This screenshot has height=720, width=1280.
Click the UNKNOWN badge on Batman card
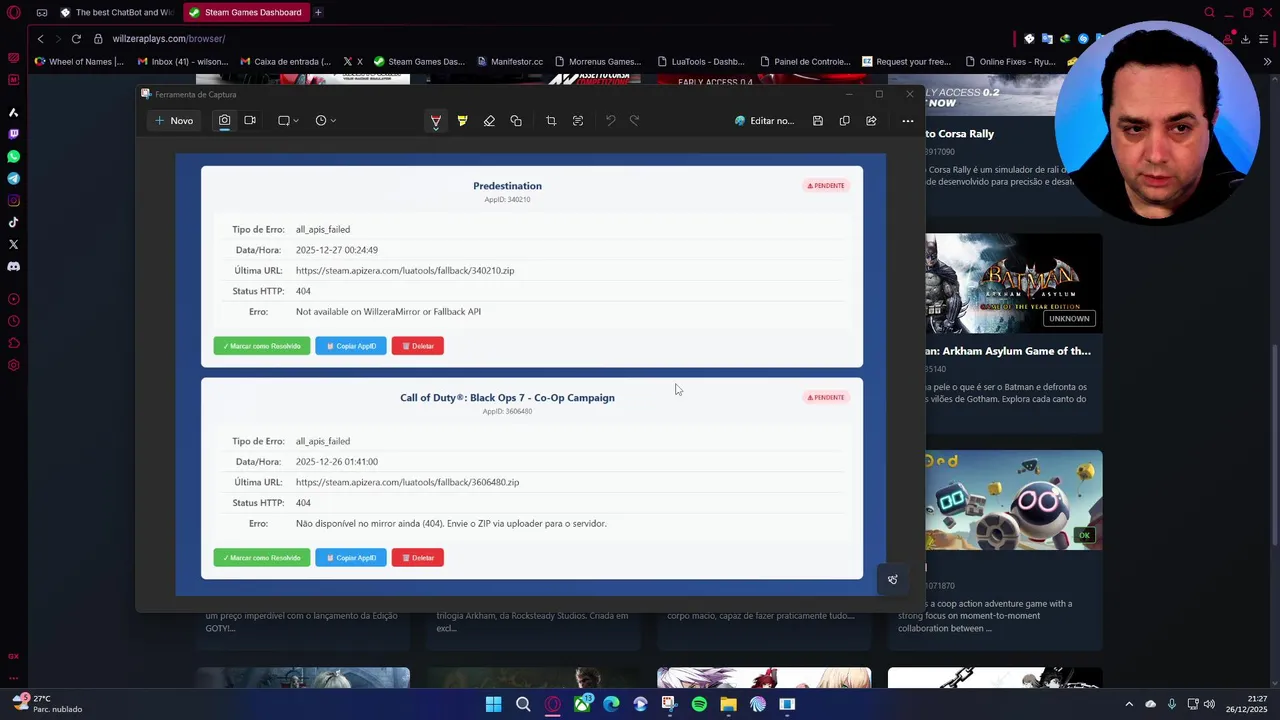click(1069, 318)
